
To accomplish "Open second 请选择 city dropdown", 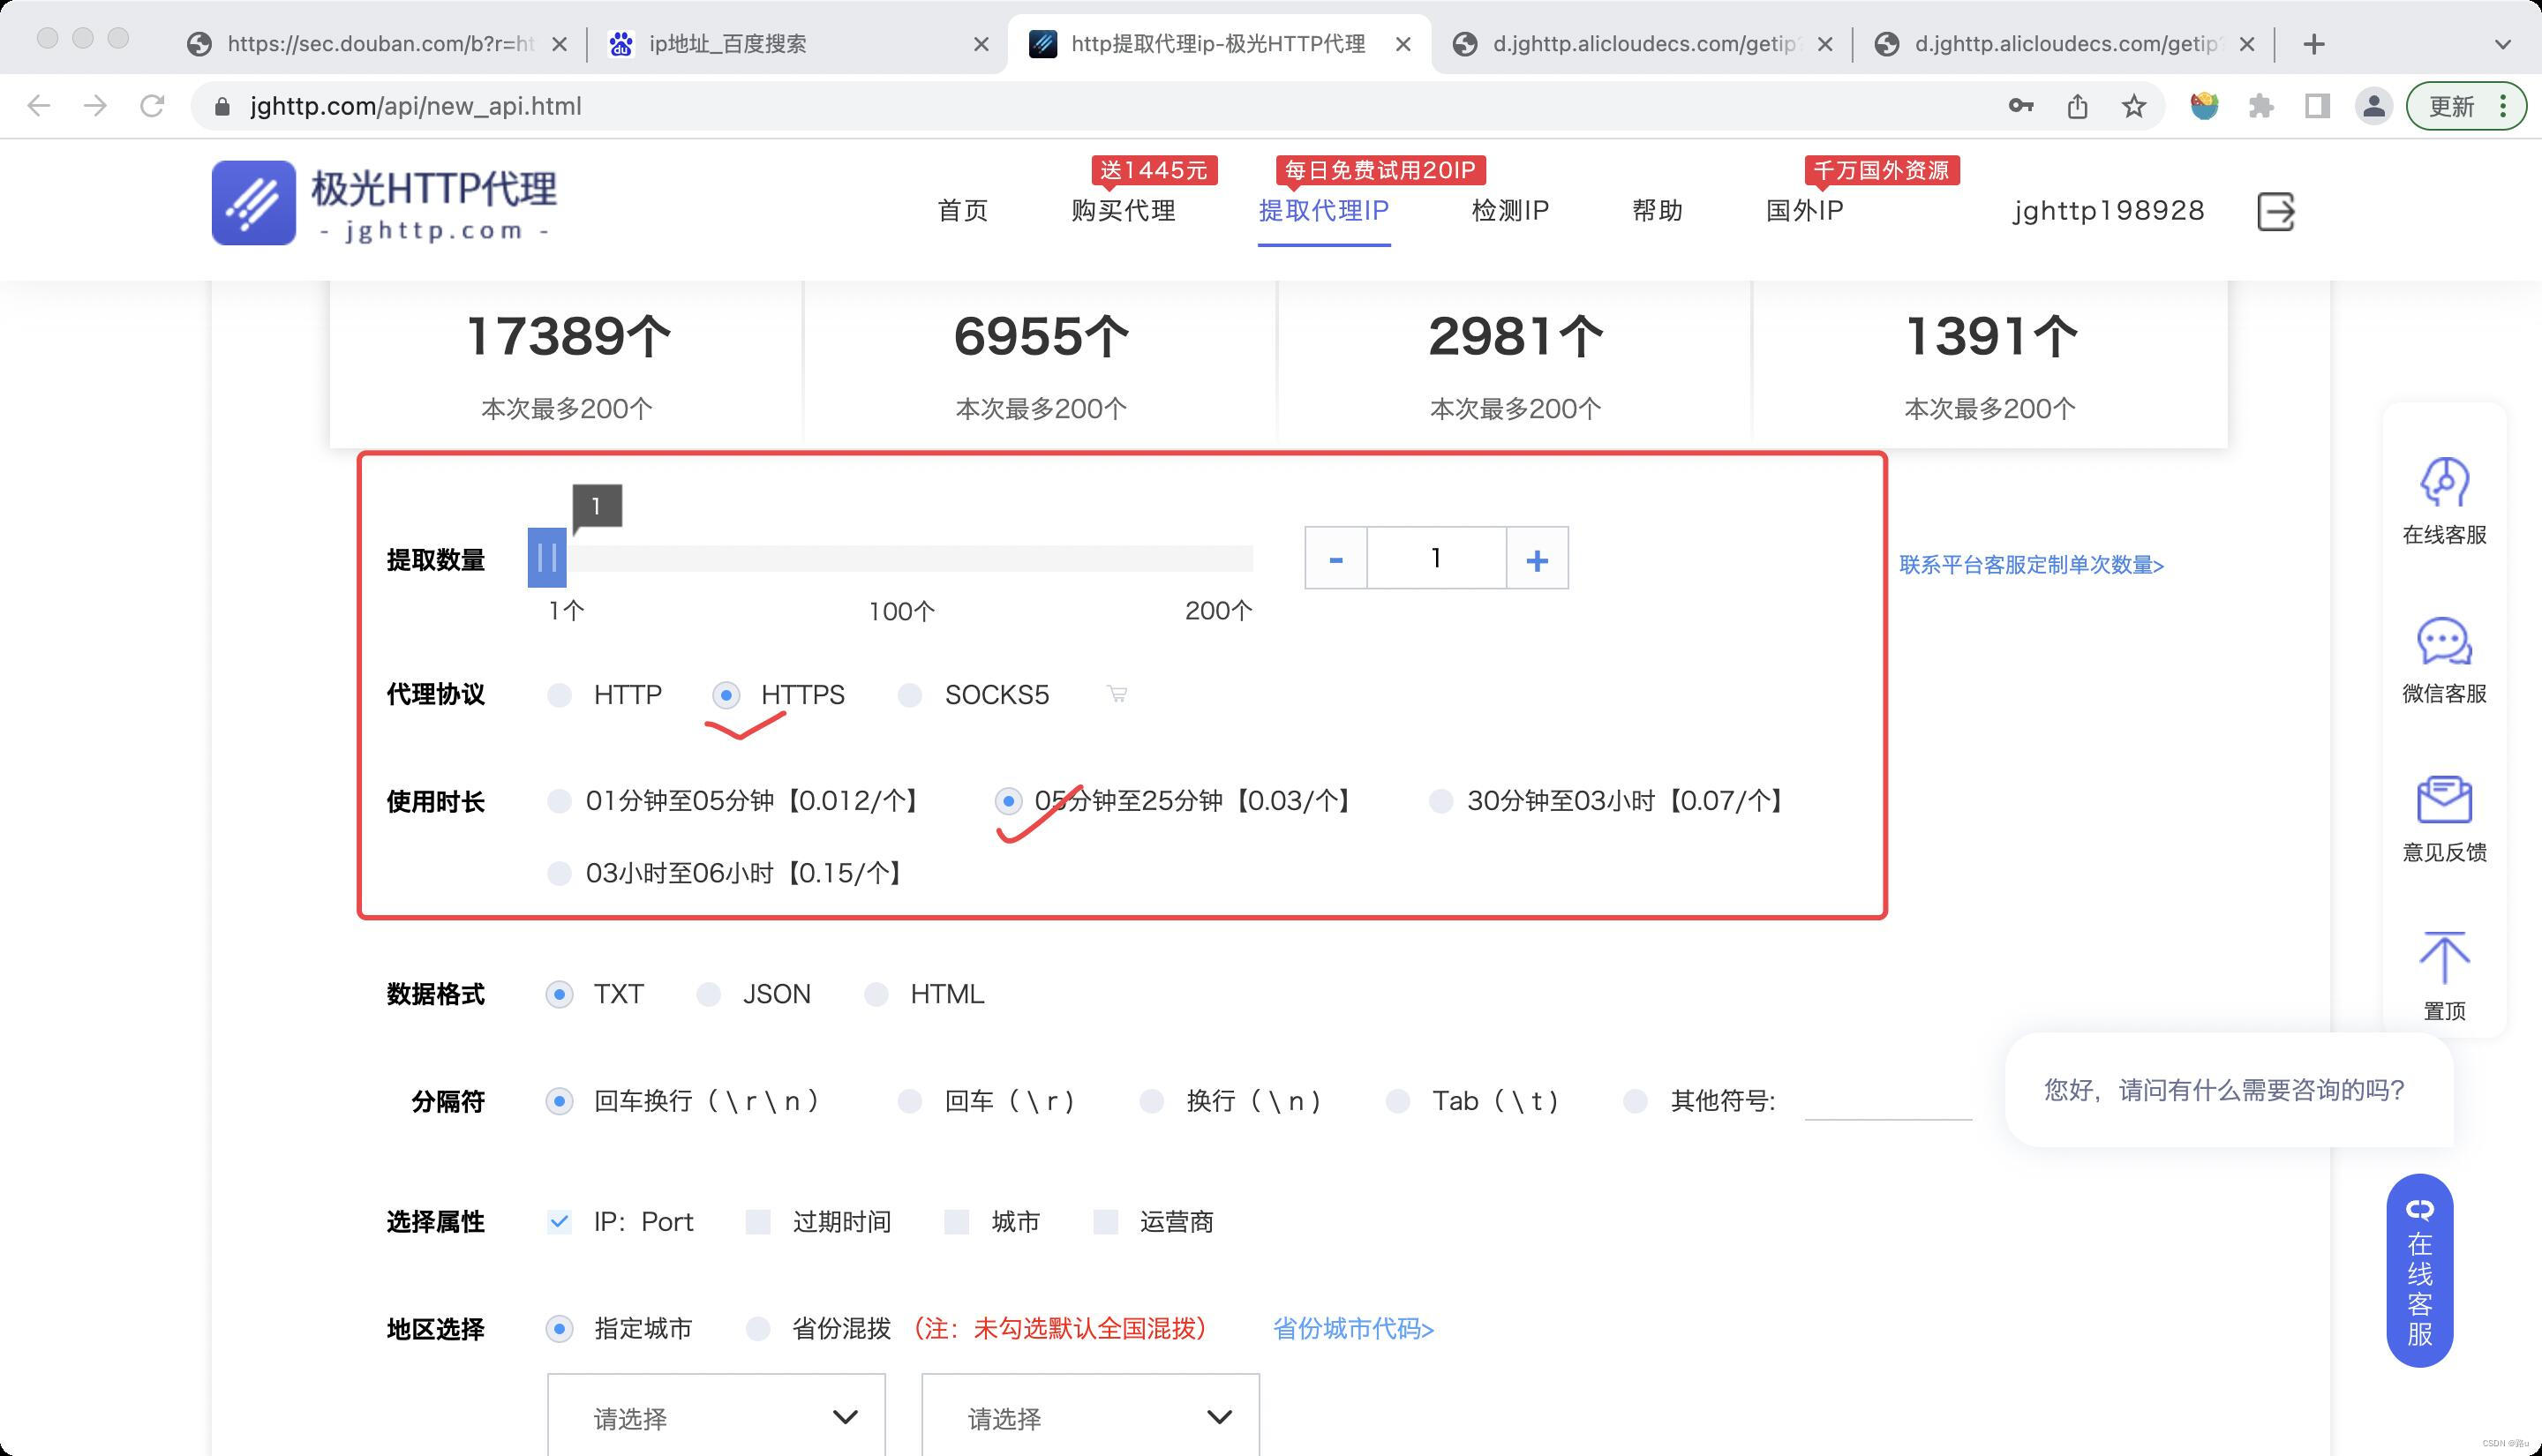I will click(x=1090, y=1416).
